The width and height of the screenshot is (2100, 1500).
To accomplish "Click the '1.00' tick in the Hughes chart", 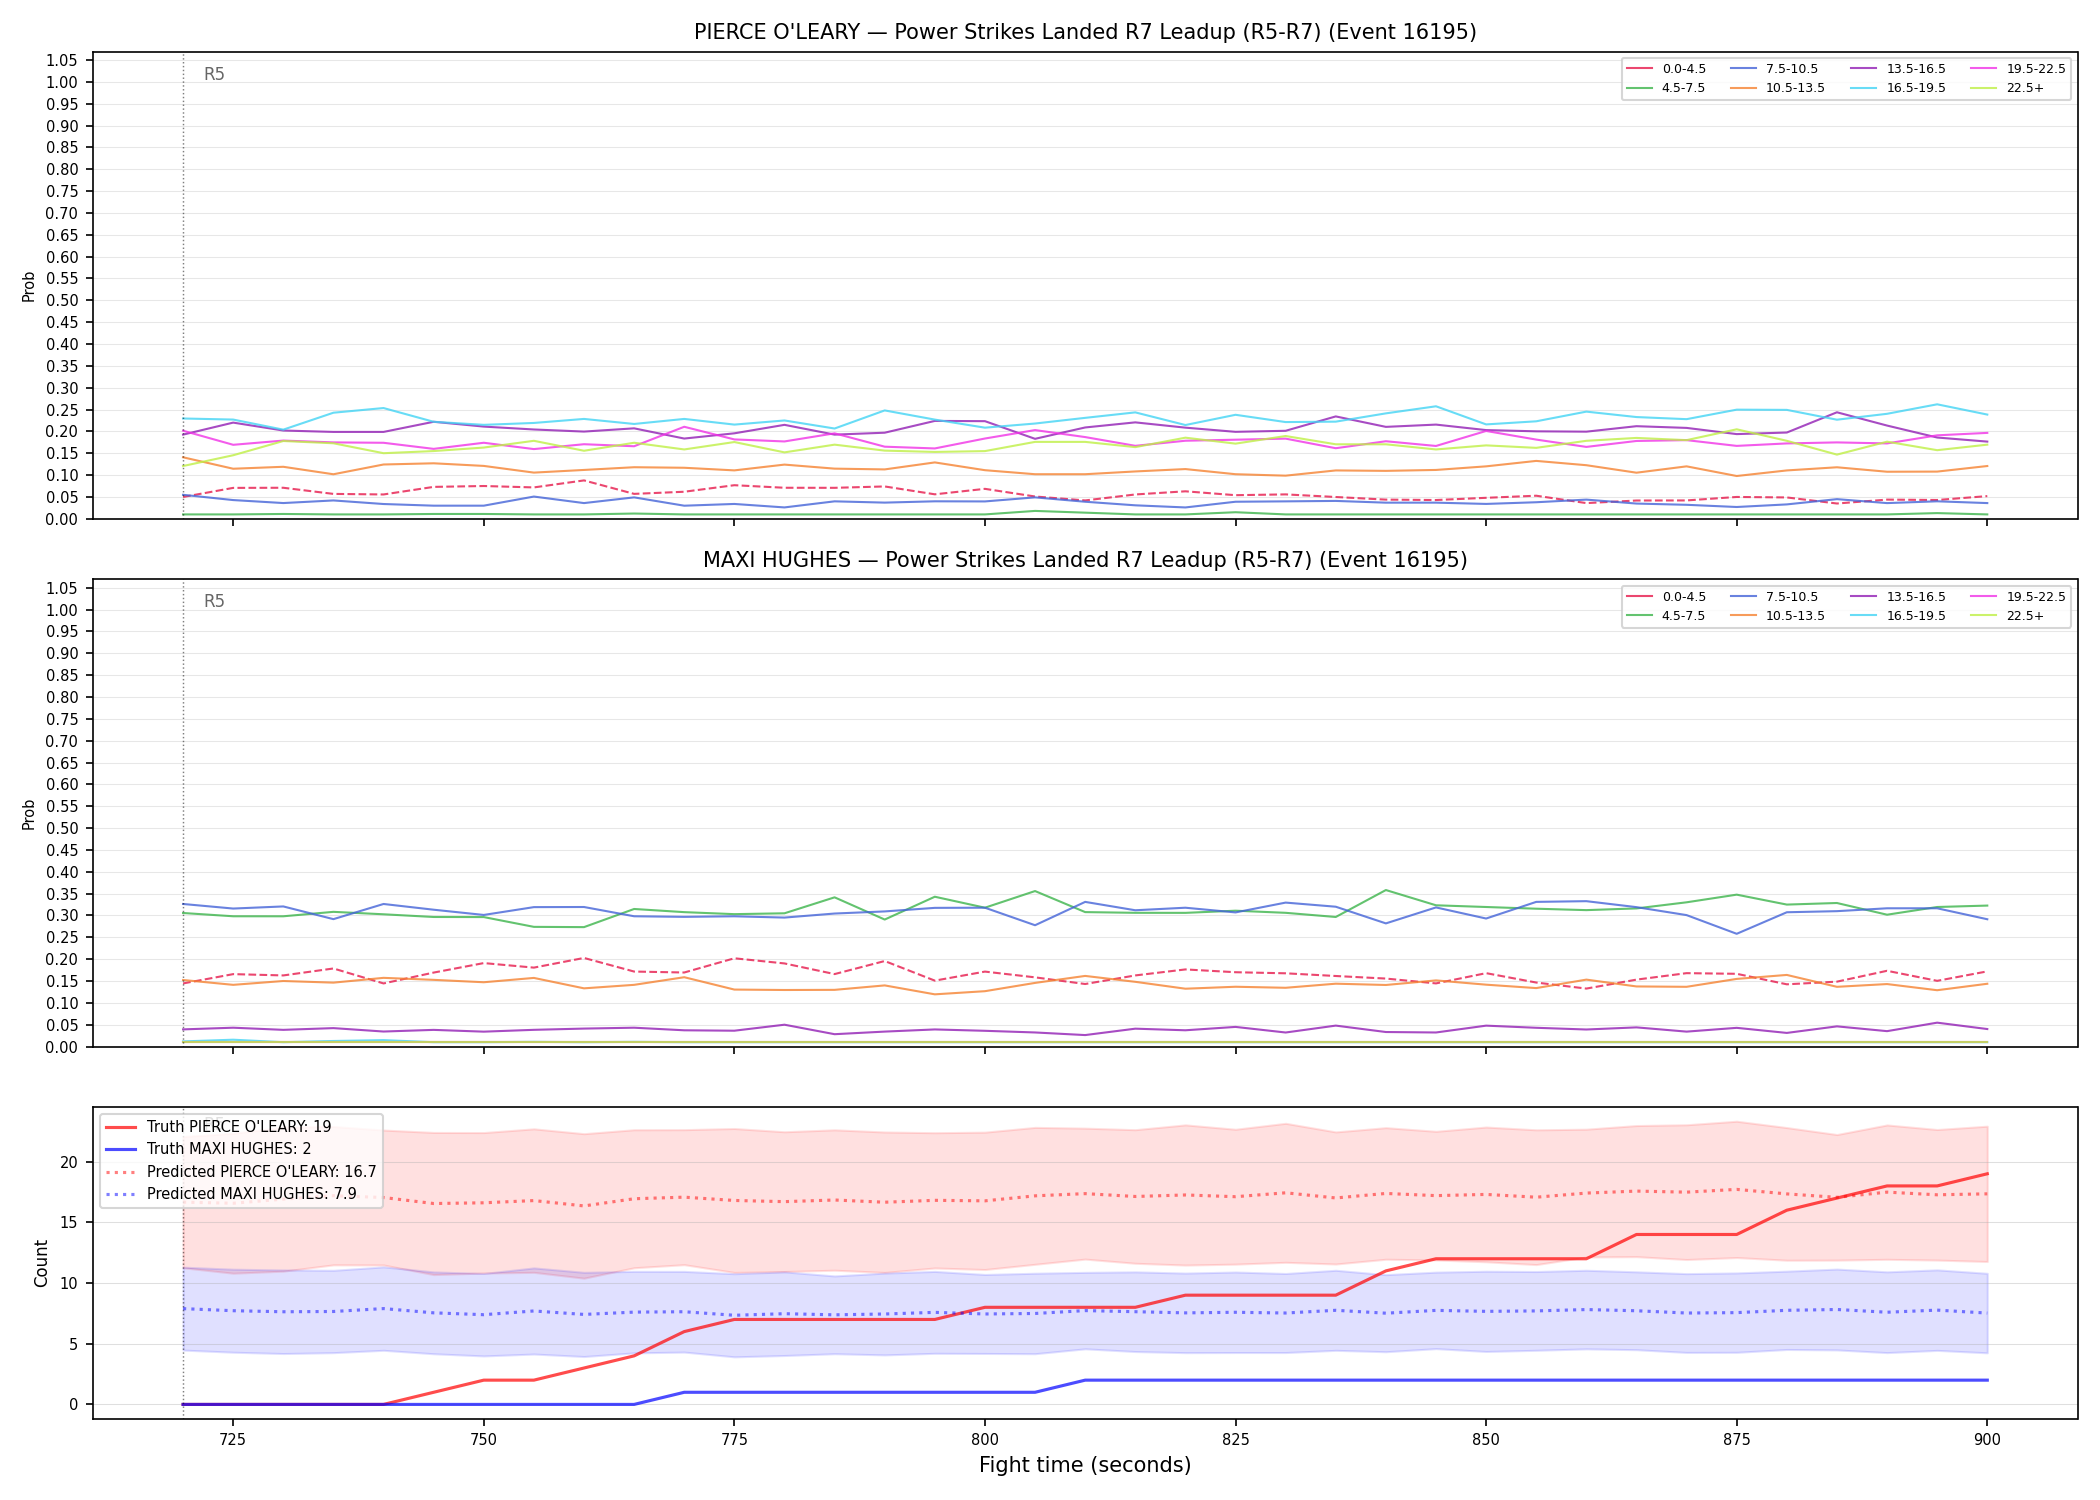I will (x=62, y=610).
